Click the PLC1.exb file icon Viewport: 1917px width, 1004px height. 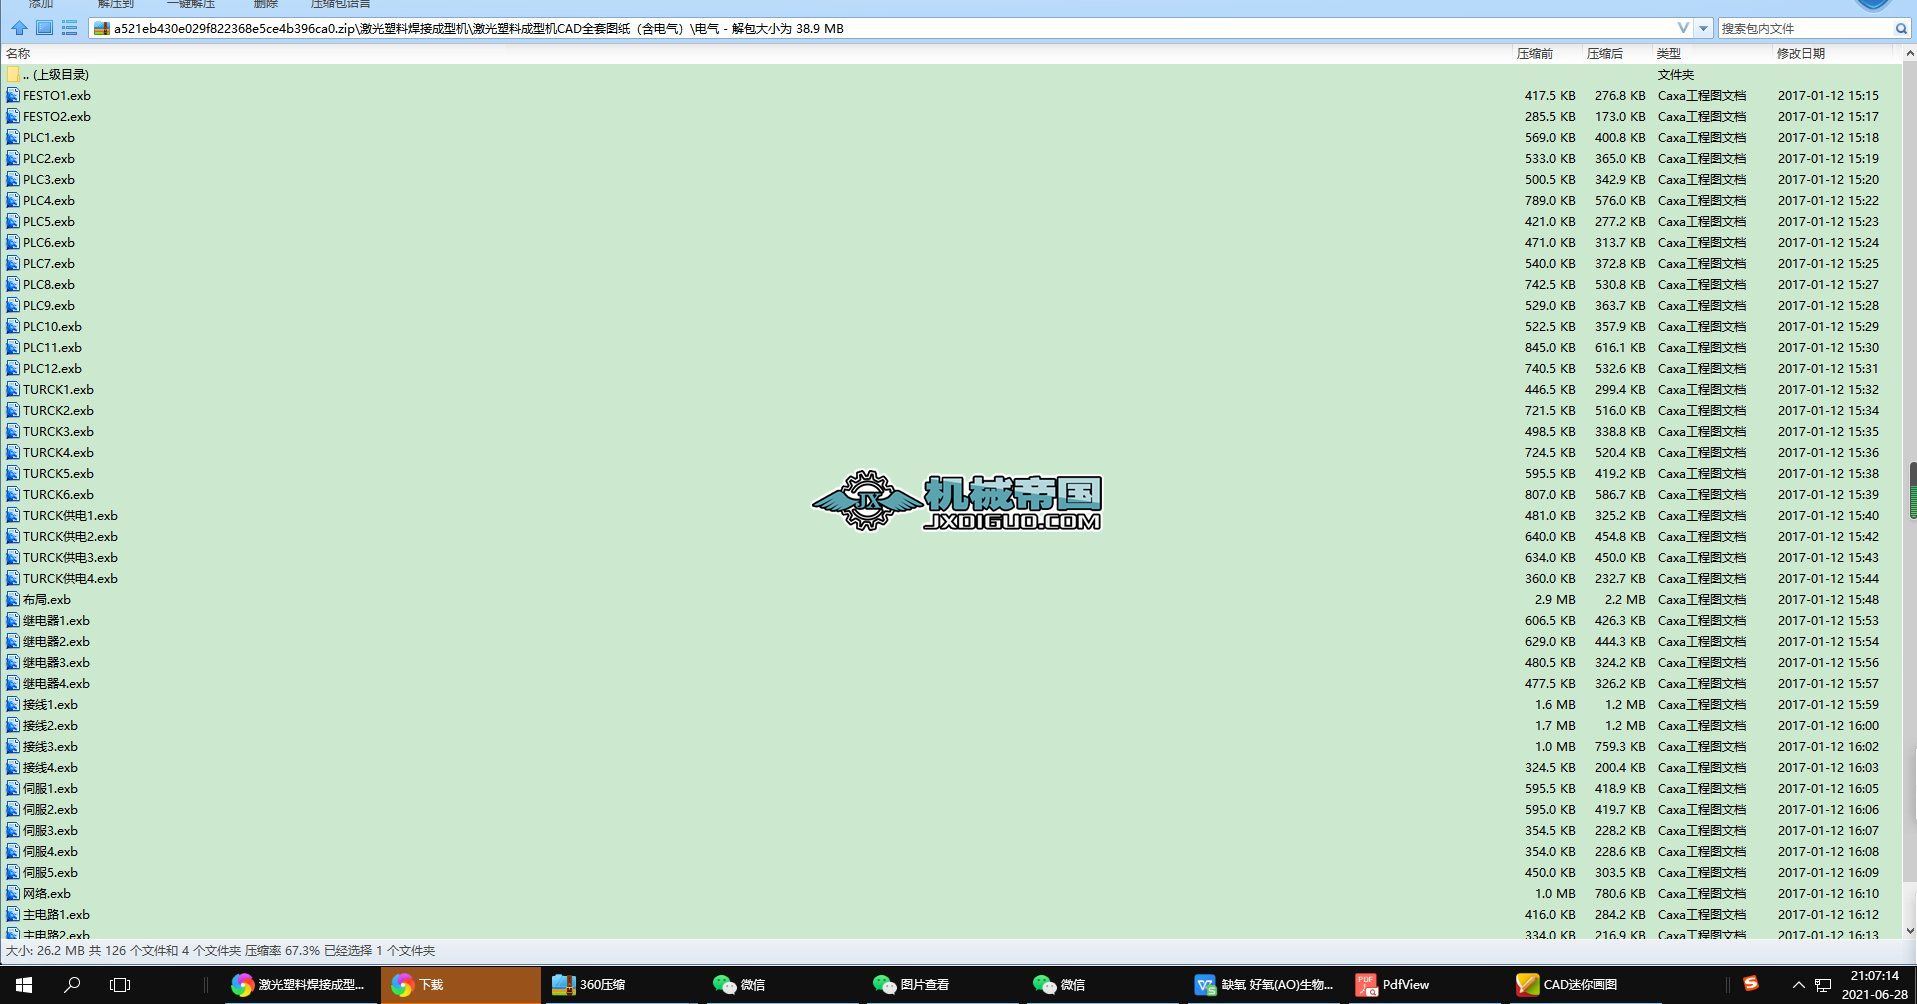13,138
